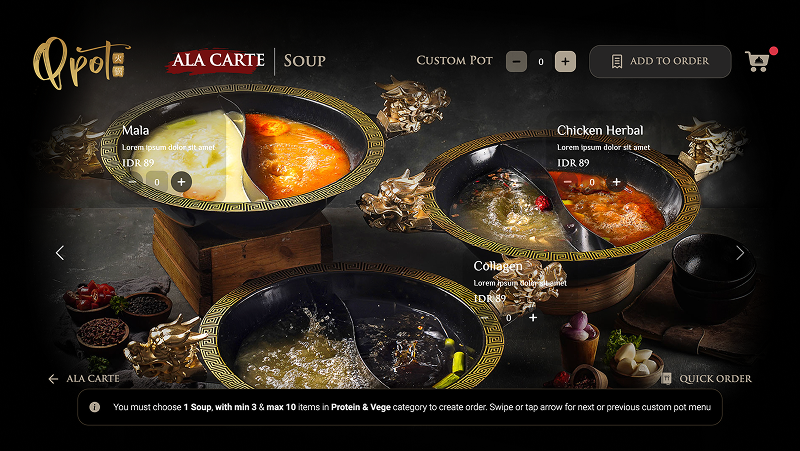The height and width of the screenshot is (451, 800).
Task: Decrease Chicken Herbal soup quantity
Action: (567, 182)
